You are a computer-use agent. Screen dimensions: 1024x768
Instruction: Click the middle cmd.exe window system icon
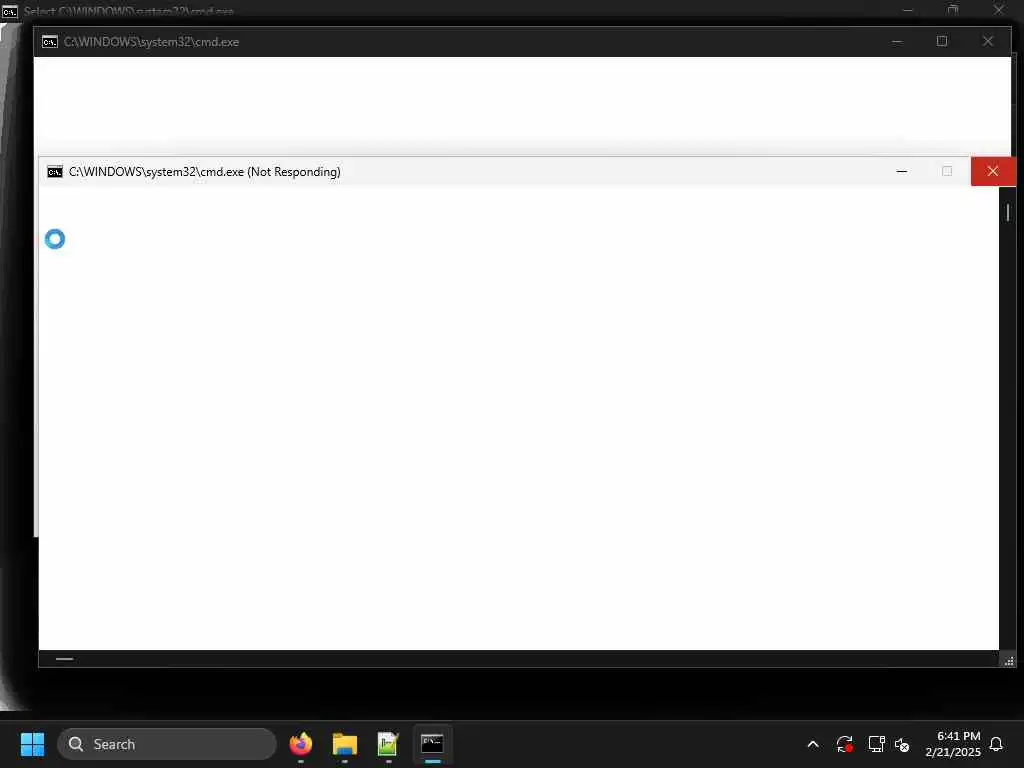[x=50, y=42]
